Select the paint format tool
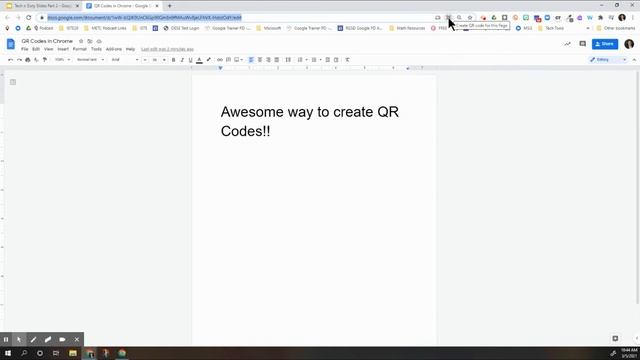The image size is (640, 360). 45,60
